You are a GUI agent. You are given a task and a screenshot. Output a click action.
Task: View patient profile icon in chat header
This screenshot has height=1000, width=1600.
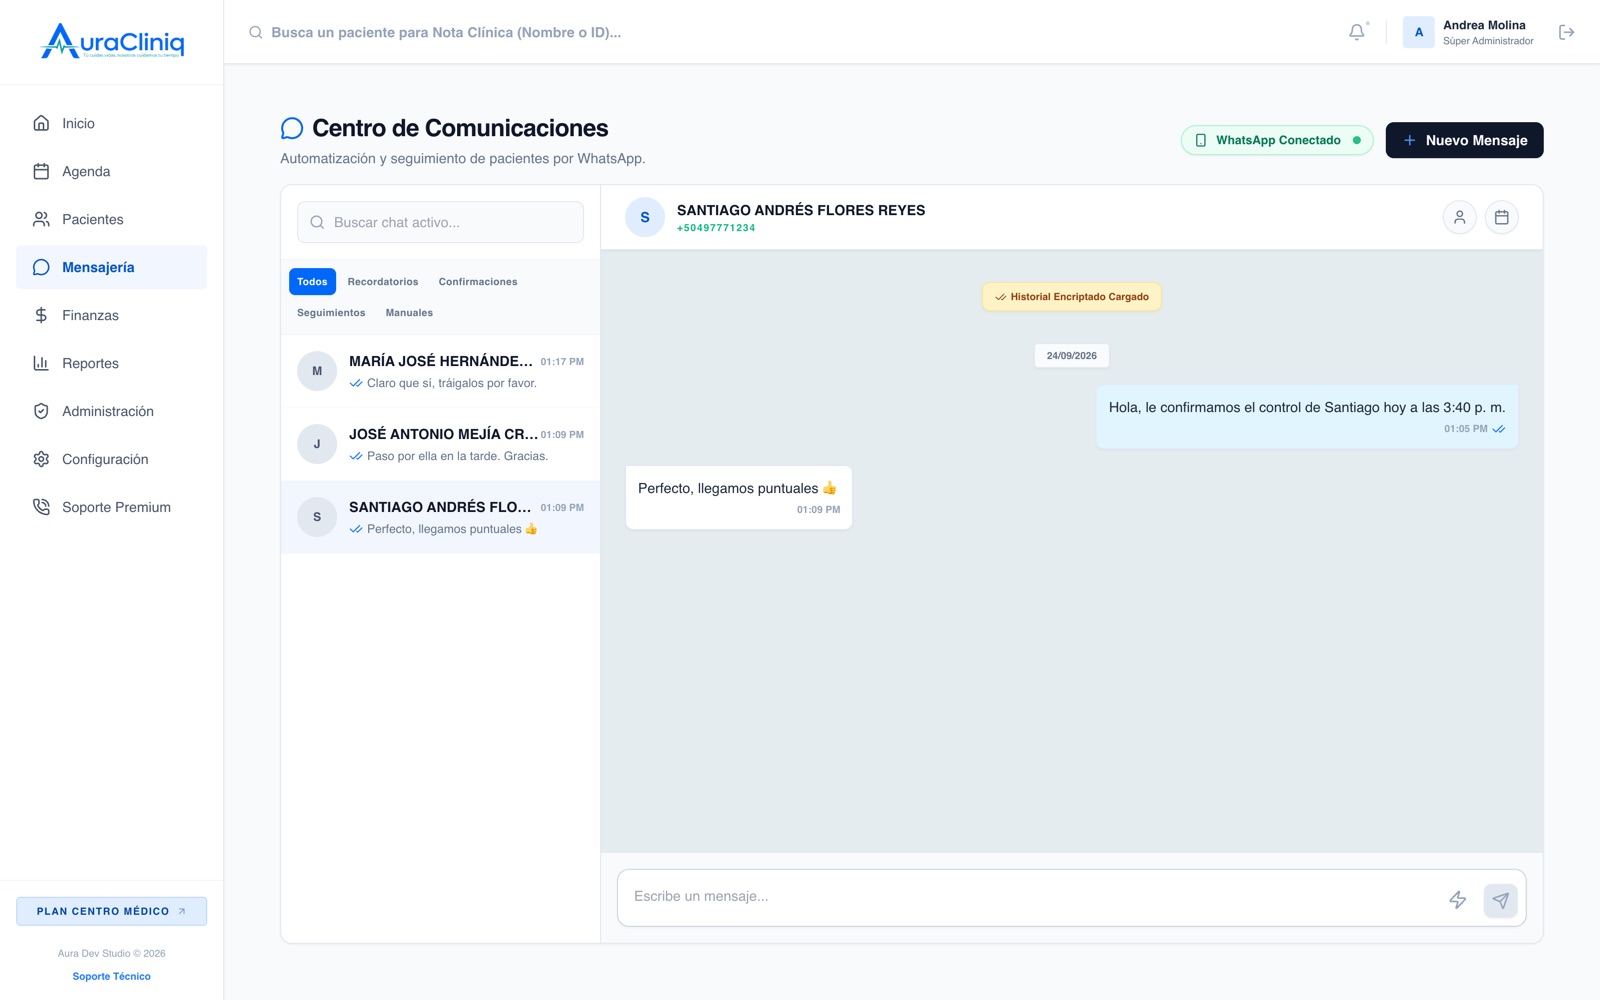click(1459, 217)
